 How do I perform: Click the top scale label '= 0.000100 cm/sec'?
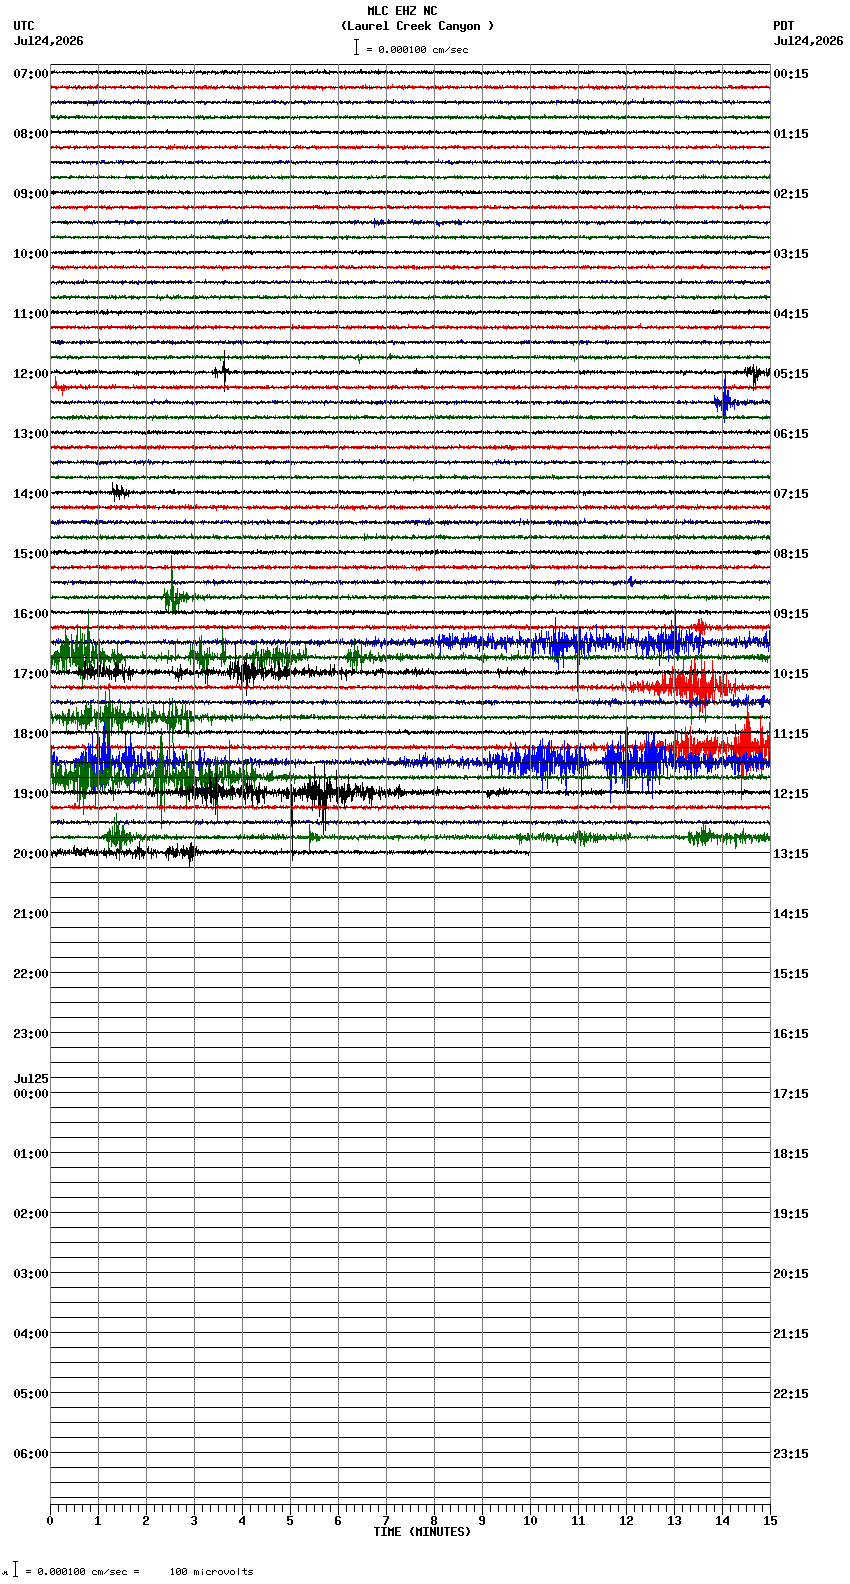[417, 49]
